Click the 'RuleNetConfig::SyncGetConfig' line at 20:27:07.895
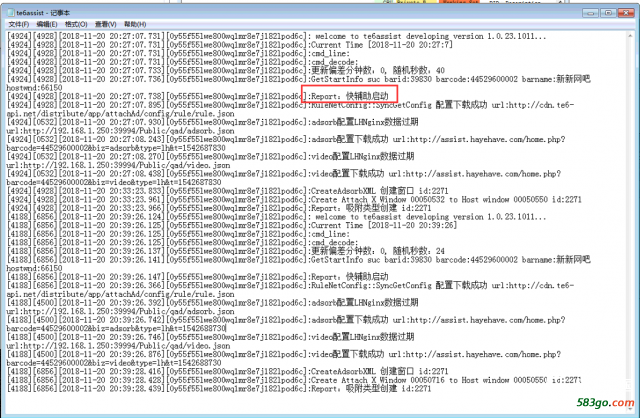The image size is (640, 418). pos(290,105)
